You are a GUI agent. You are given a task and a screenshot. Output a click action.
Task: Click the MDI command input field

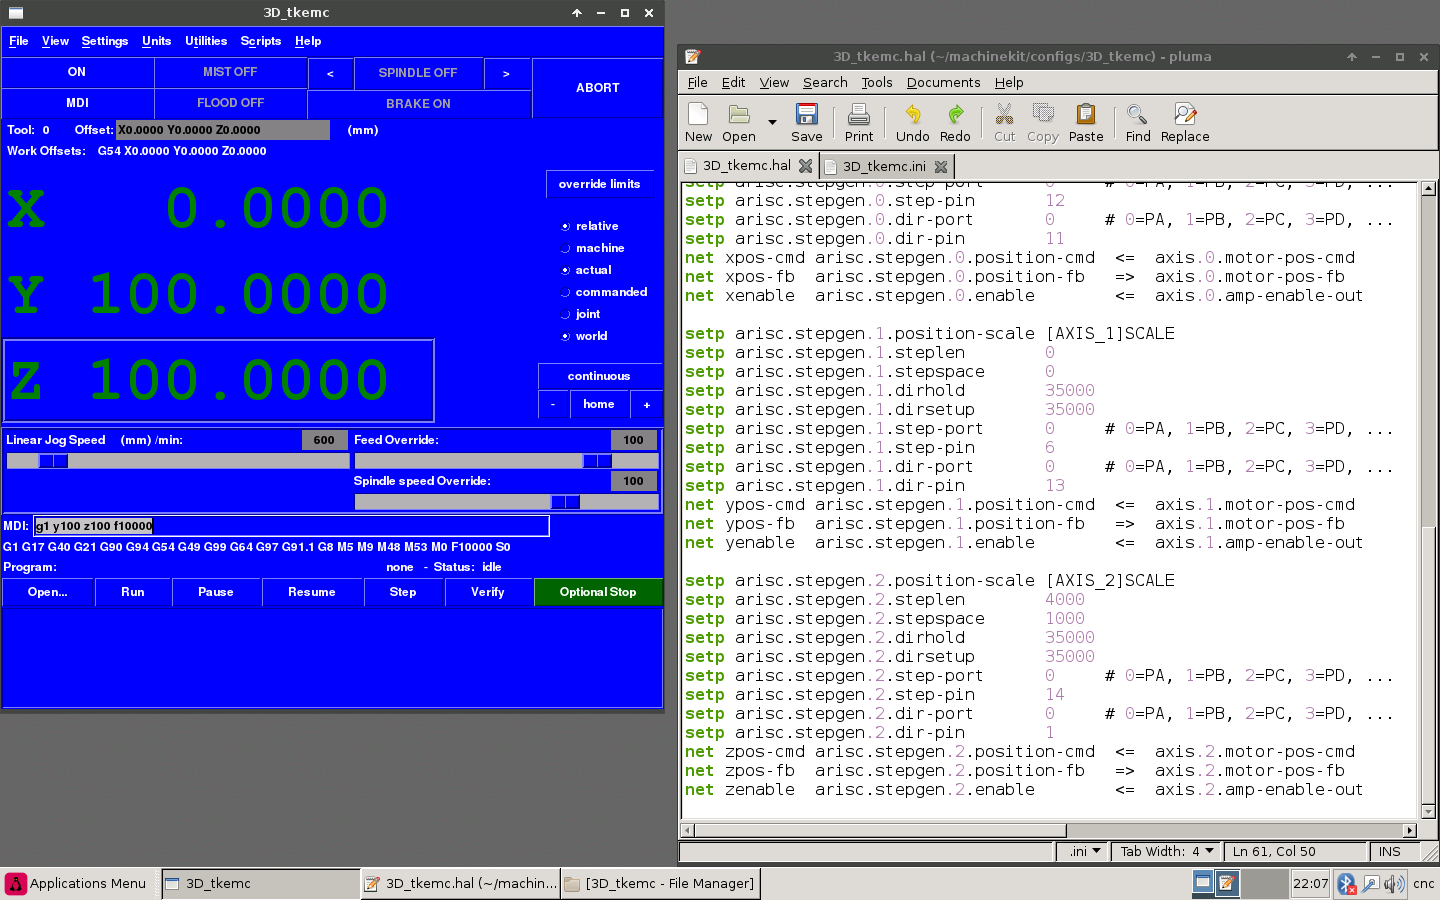pos(291,526)
